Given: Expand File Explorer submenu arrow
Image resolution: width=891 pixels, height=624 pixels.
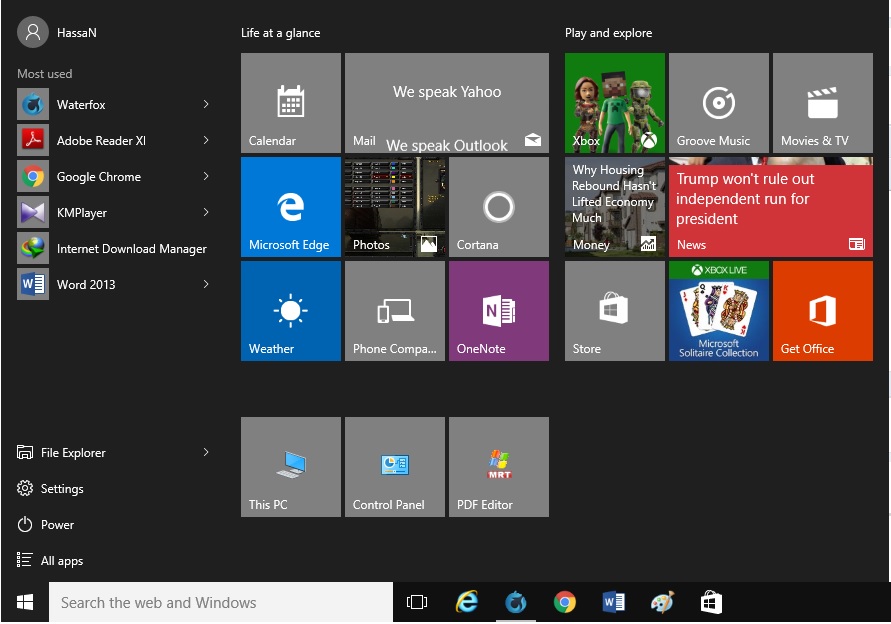Looking at the screenshot, I should (x=206, y=453).
